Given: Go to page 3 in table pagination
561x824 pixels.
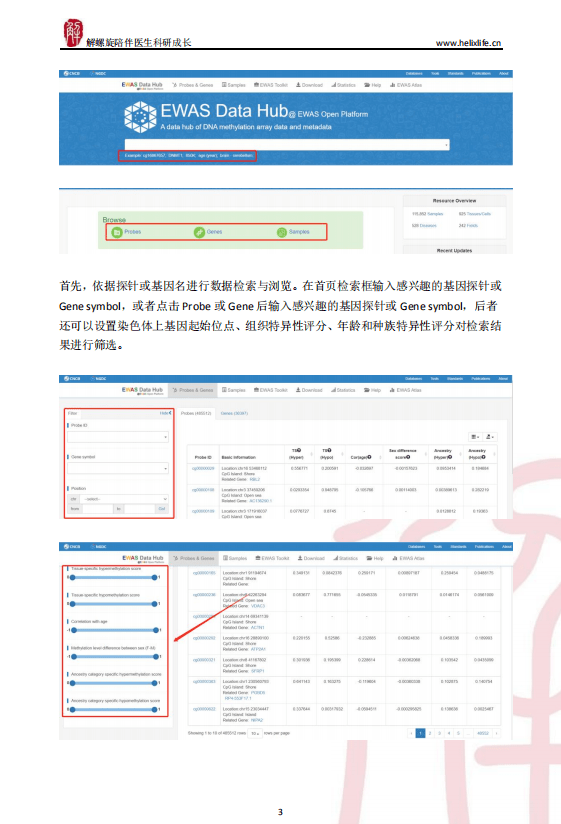Looking at the screenshot, I should pos(439,733).
